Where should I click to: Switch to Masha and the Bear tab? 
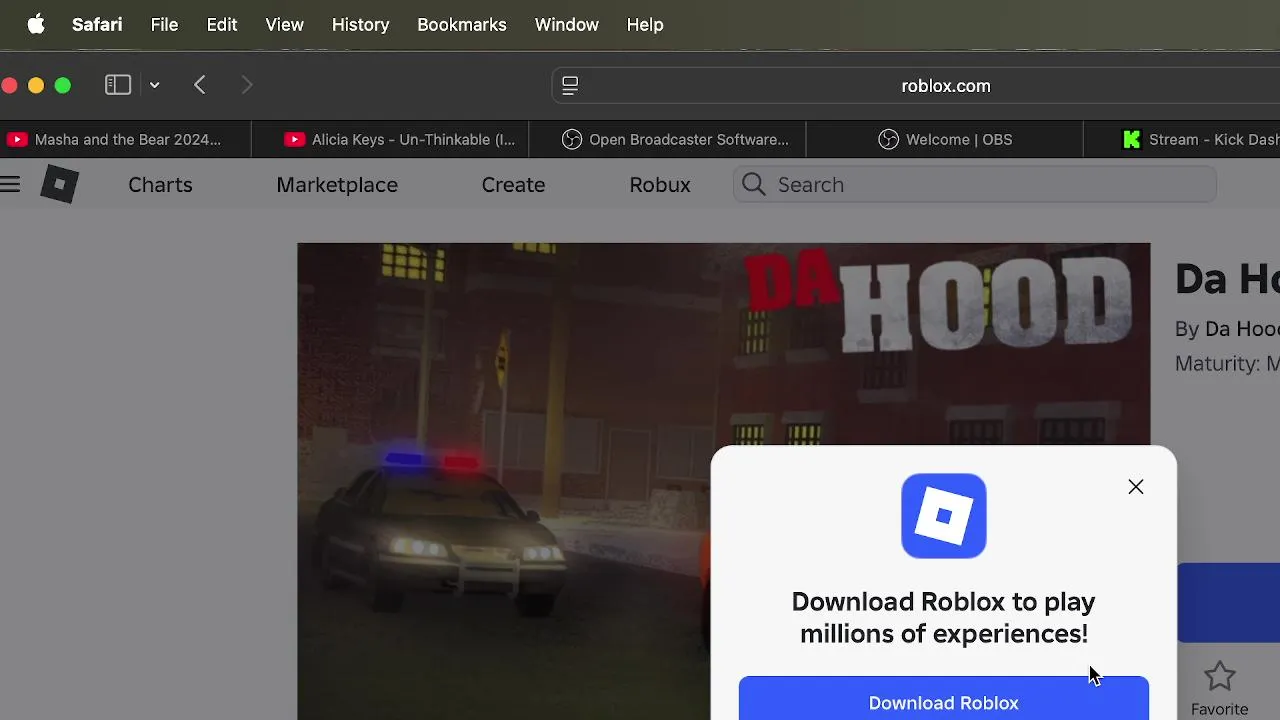pos(125,139)
